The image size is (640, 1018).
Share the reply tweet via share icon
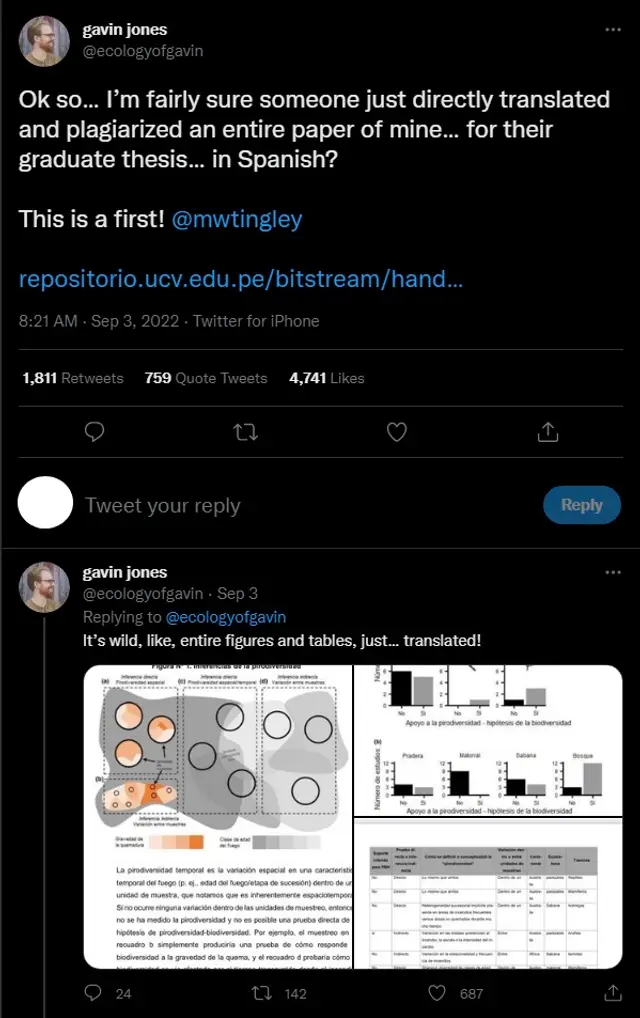[613, 993]
